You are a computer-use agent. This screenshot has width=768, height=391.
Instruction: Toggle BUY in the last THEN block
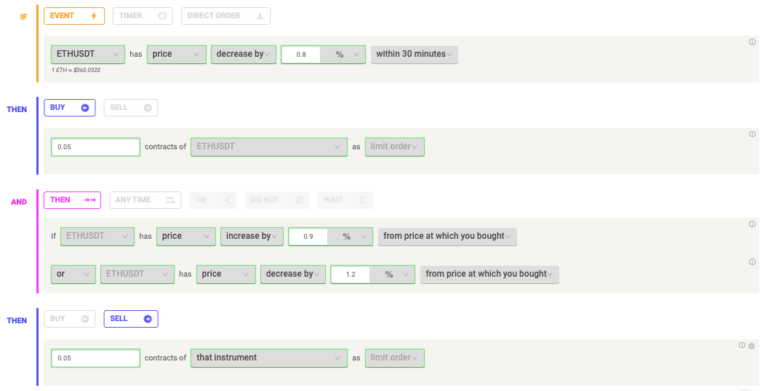coord(70,319)
